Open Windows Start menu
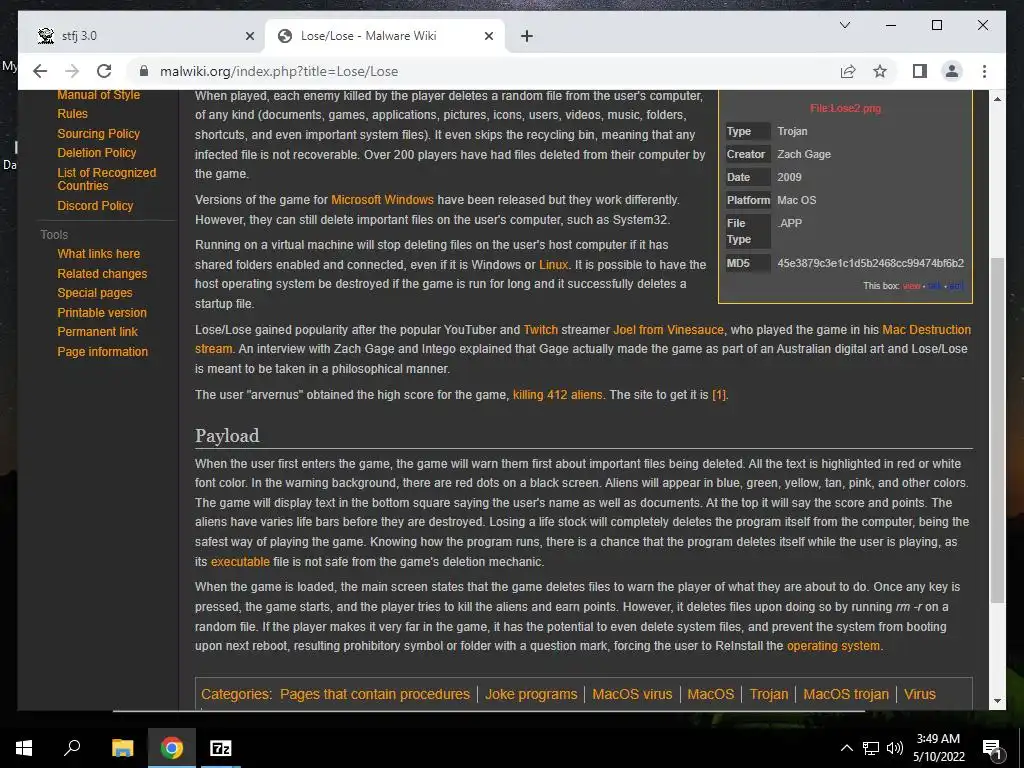 click(x=24, y=748)
